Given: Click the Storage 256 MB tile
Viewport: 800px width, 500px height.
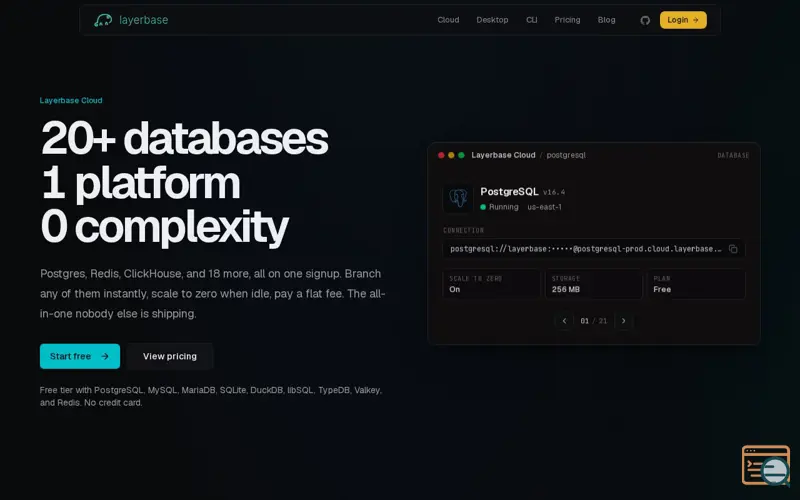Looking at the screenshot, I should coord(594,284).
